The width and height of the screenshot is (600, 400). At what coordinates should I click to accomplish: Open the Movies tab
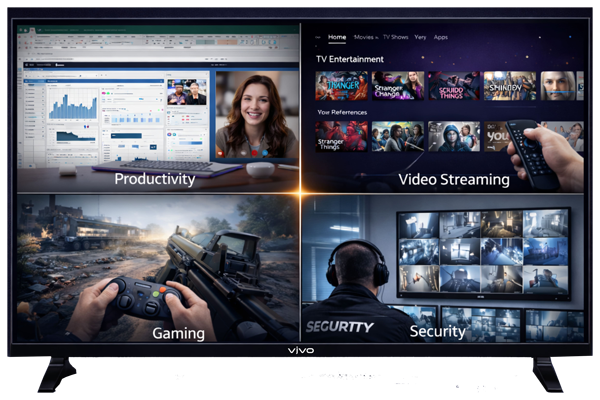coord(364,37)
